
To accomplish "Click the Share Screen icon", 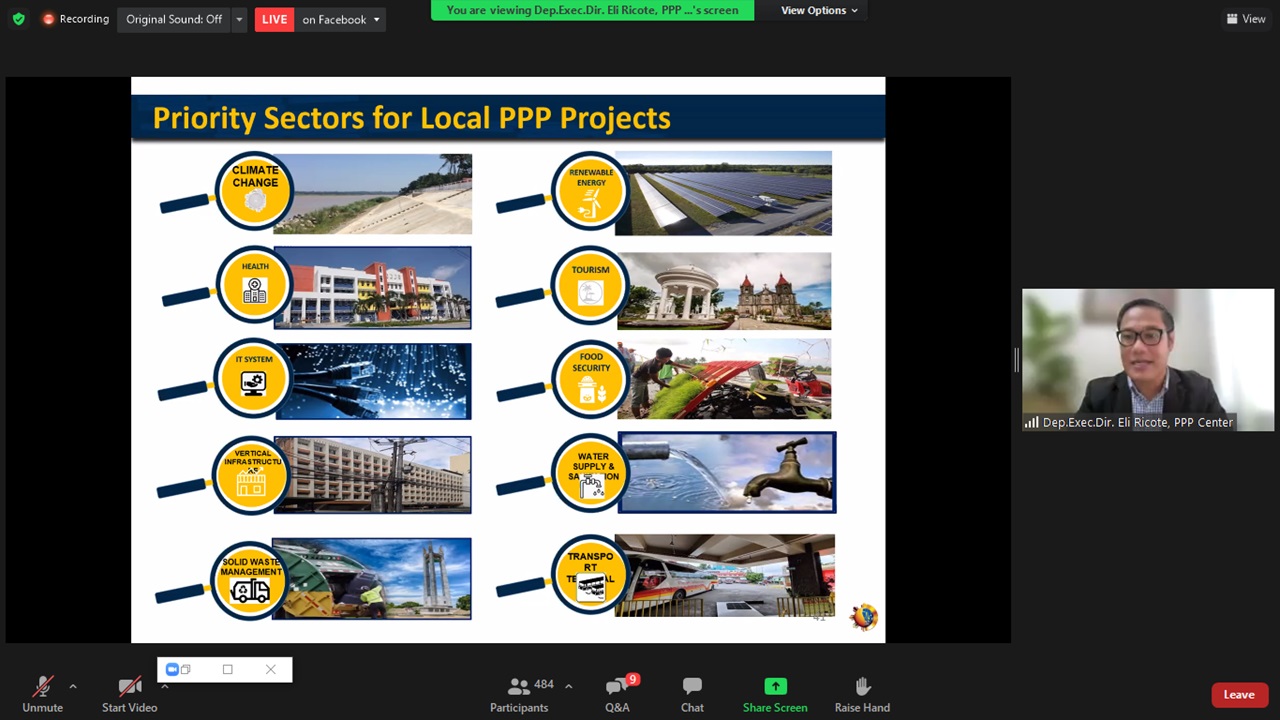I will pos(775,687).
